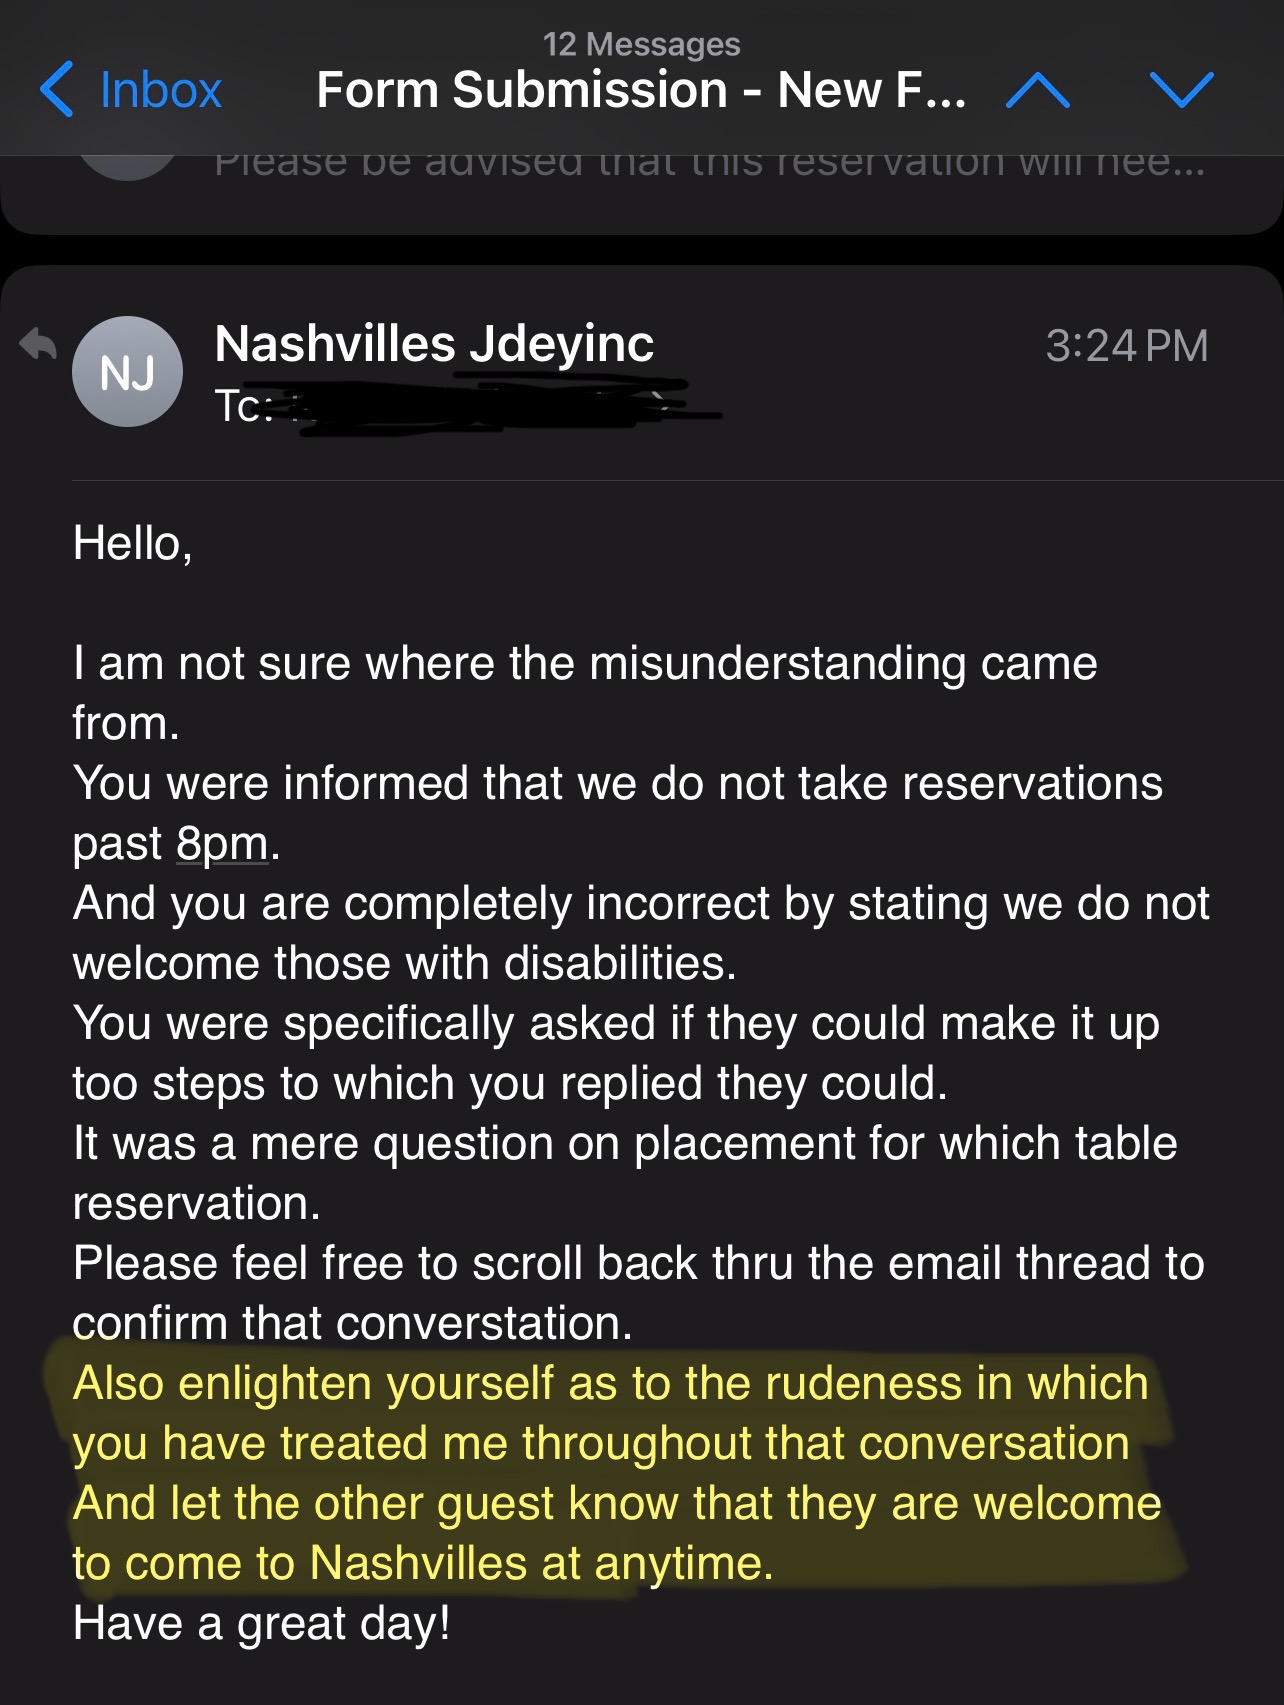The height and width of the screenshot is (1705, 1284).
Task: Open the NJ sender avatar
Action: [x=127, y=372]
